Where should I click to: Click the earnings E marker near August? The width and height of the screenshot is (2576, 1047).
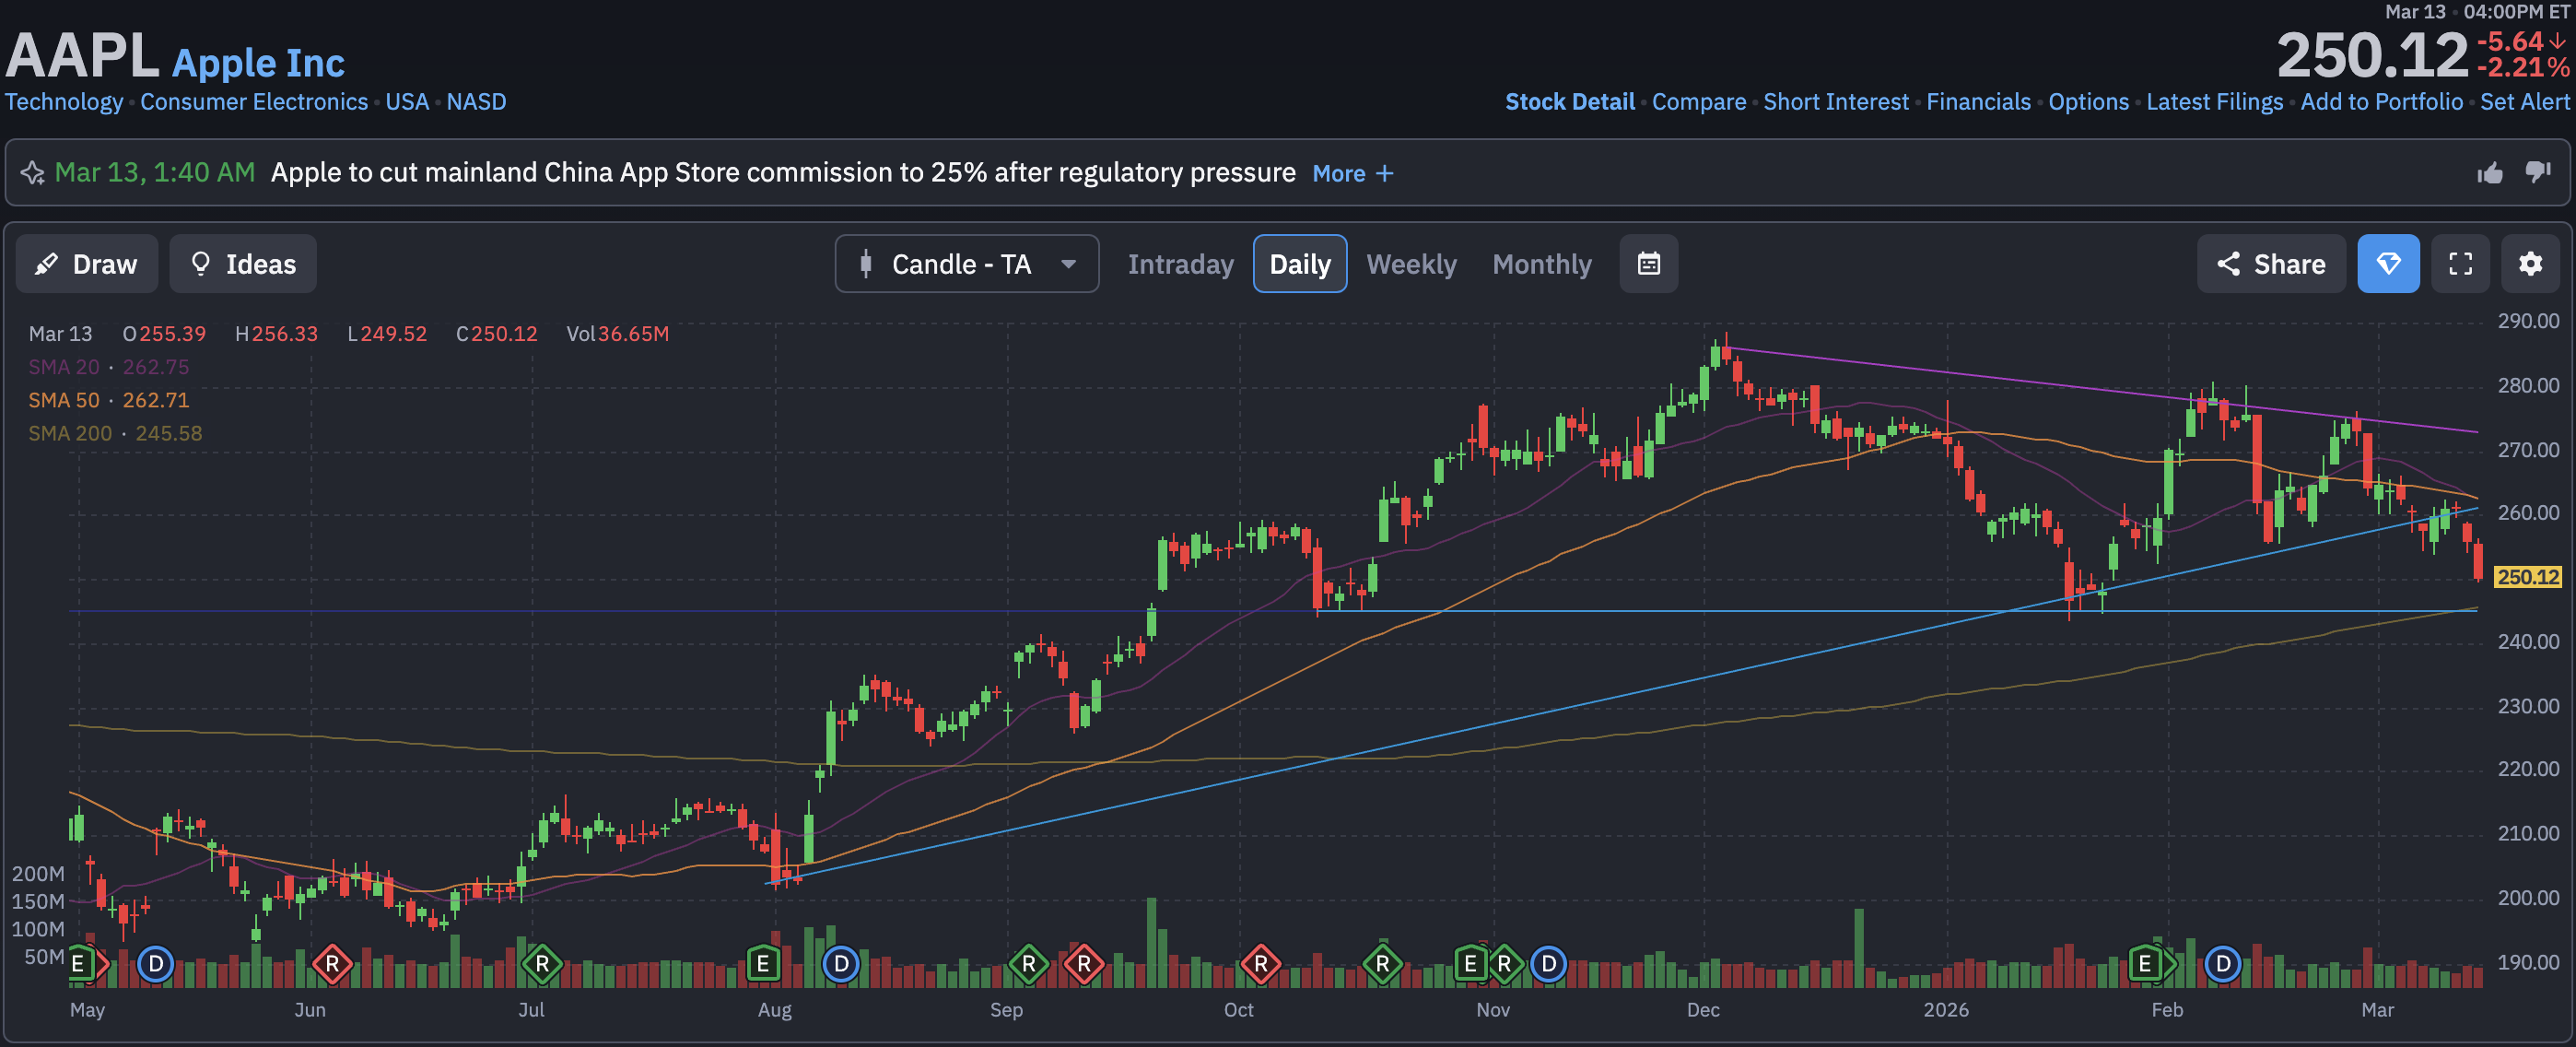point(763,964)
